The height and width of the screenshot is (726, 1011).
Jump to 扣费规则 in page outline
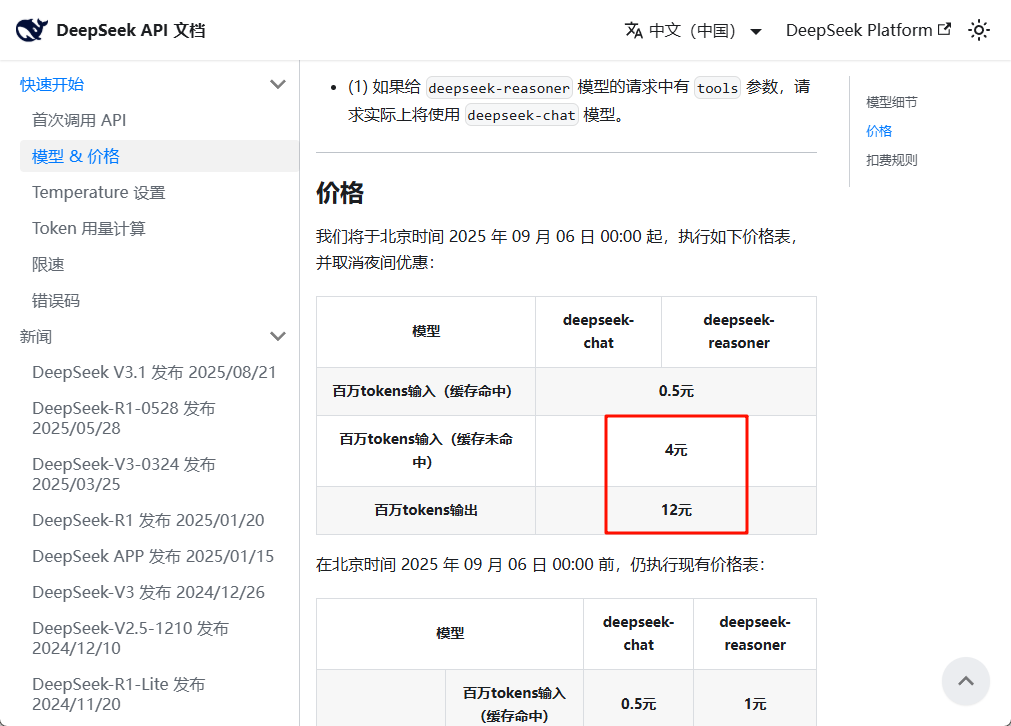click(x=892, y=160)
